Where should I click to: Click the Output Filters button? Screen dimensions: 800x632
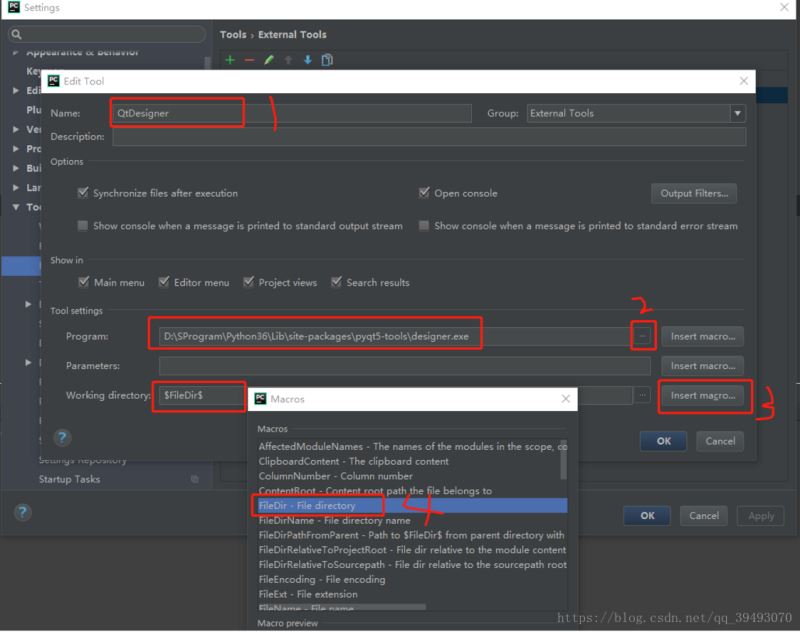pos(696,193)
